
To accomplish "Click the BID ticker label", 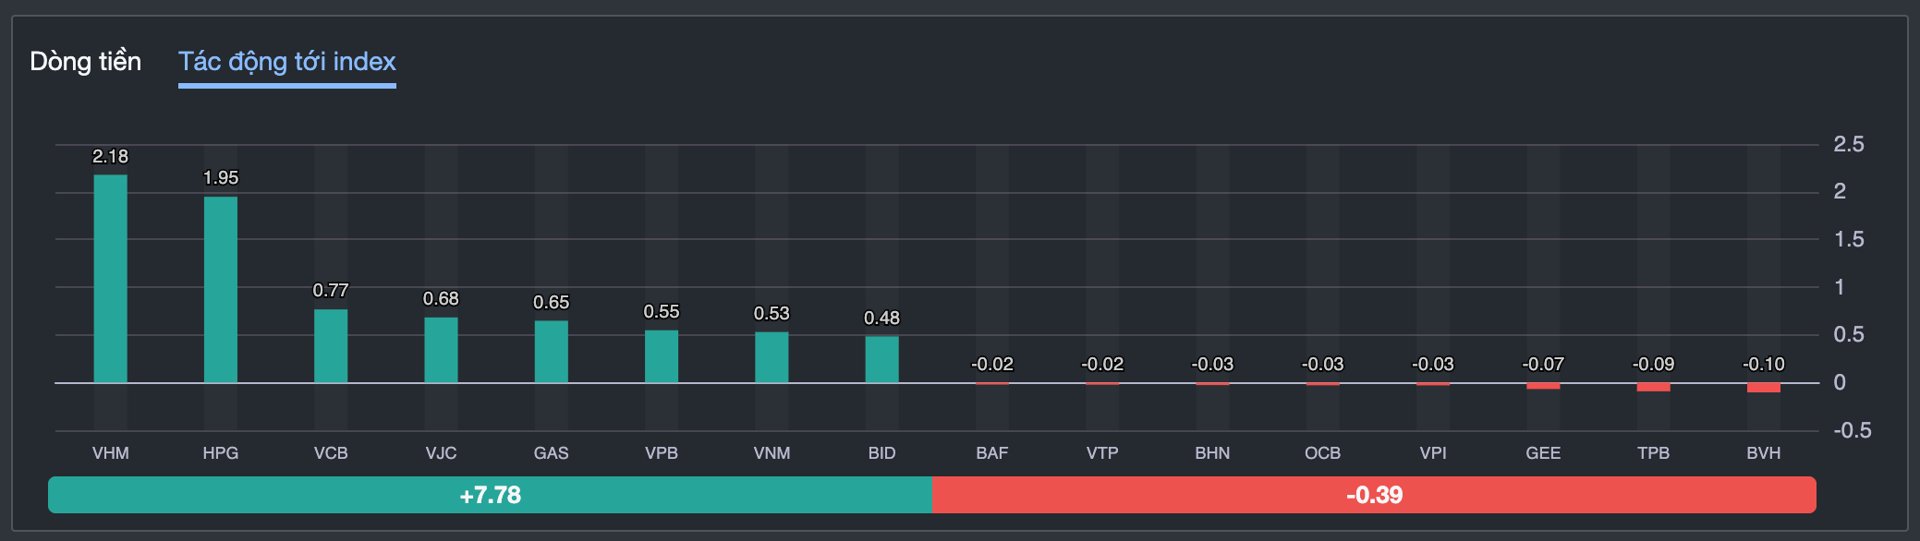I will (882, 453).
